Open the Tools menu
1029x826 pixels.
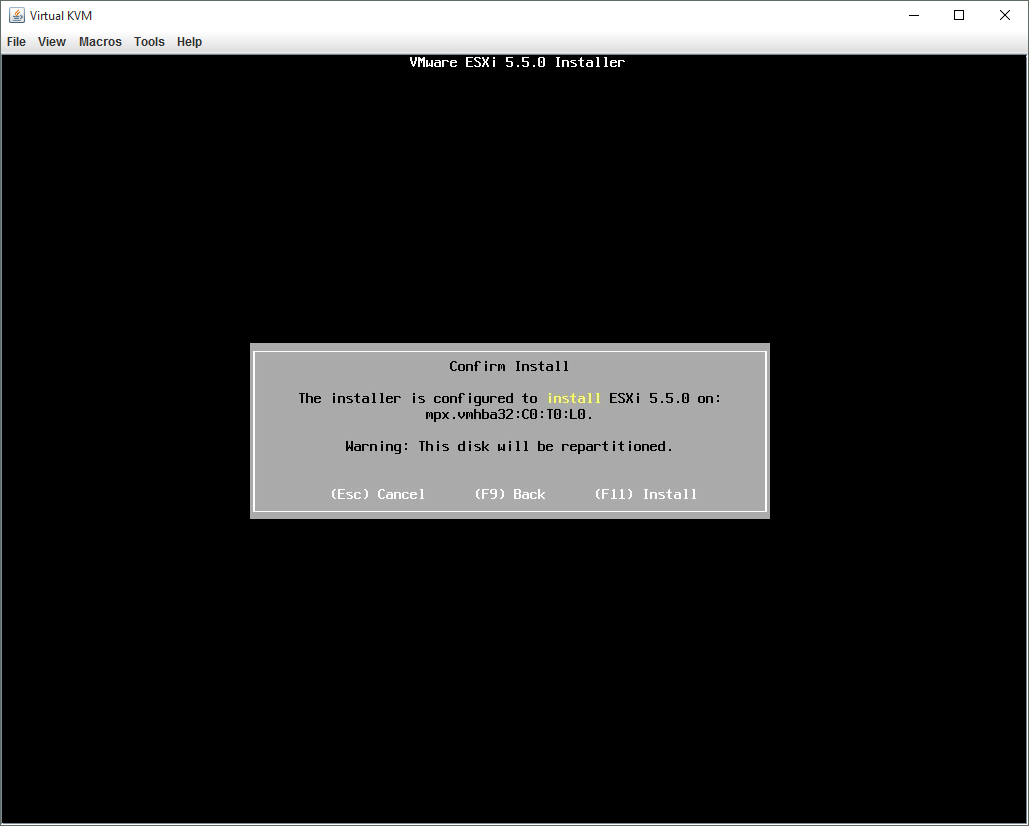(x=149, y=42)
